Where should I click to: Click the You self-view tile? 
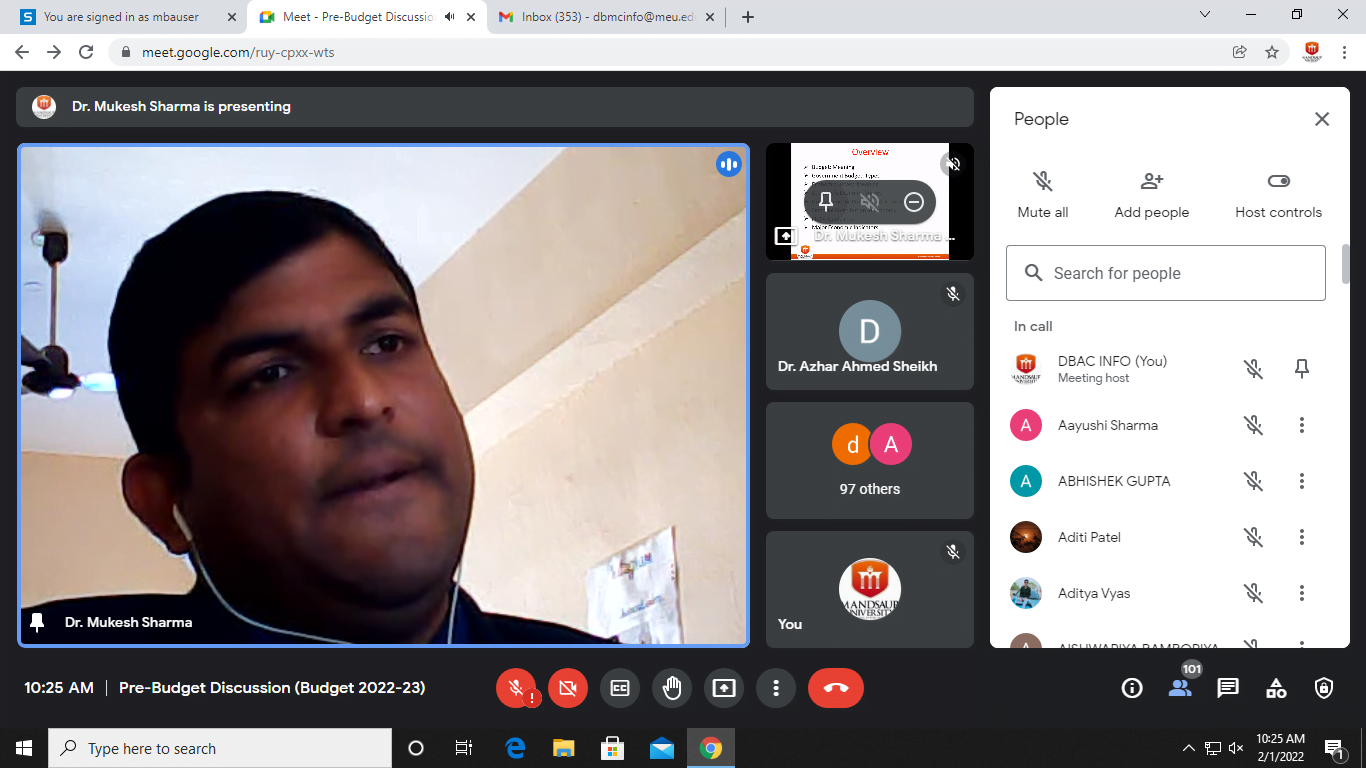[870, 590]
